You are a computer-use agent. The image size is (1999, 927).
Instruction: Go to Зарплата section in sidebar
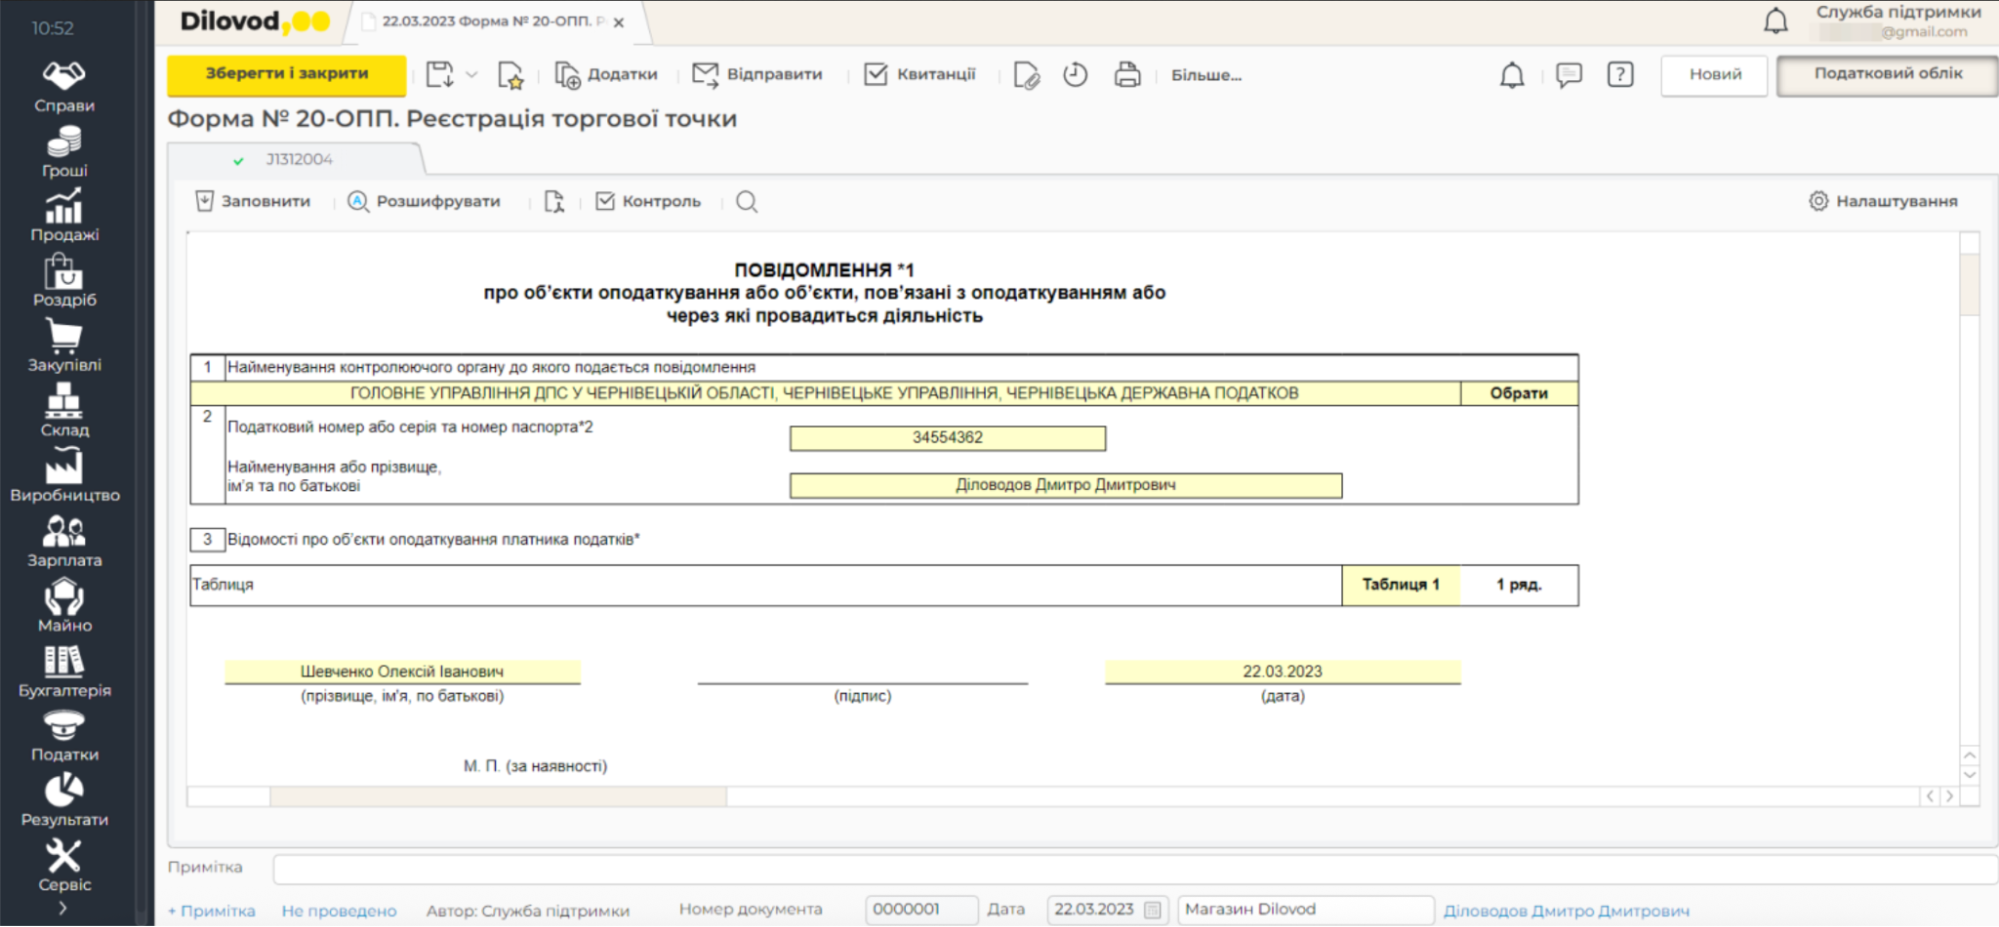point(64,541)
